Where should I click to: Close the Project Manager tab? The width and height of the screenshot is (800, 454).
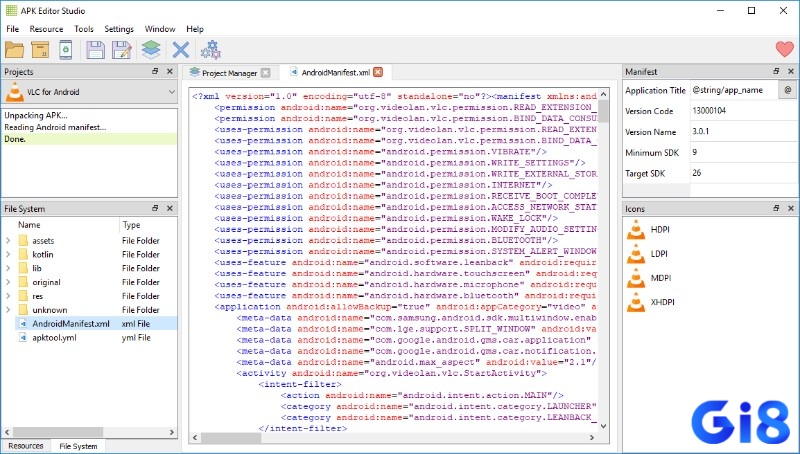pyautogui.click(x=265, y=73)
